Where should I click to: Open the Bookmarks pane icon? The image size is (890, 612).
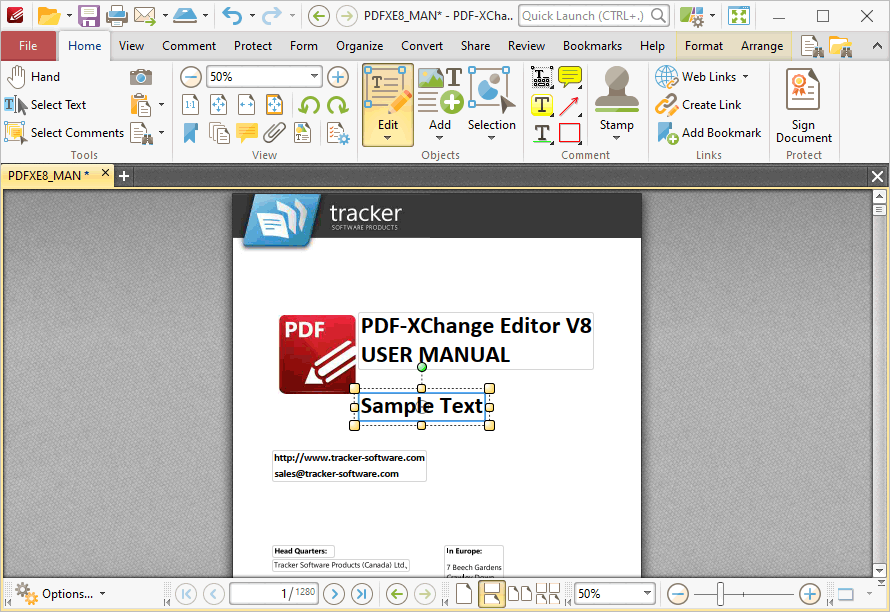(x=191, y=133)
